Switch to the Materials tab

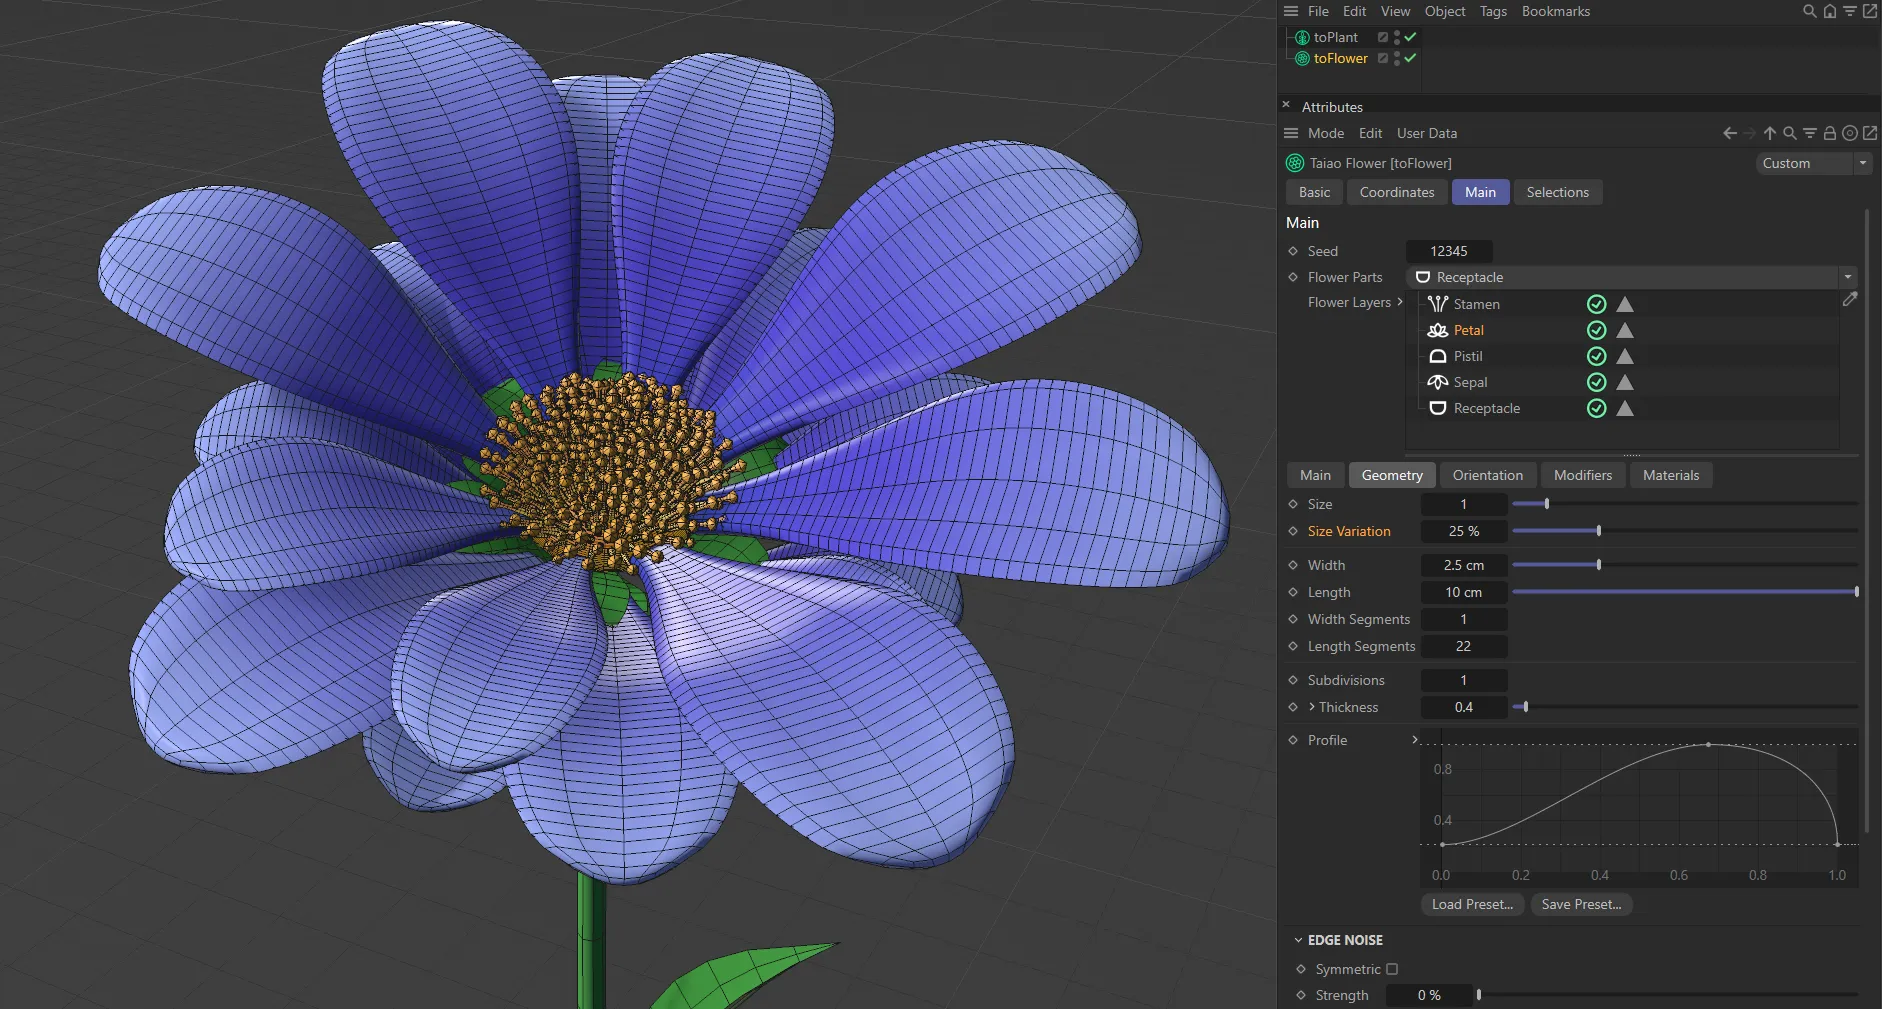(x=1670, y=475)
